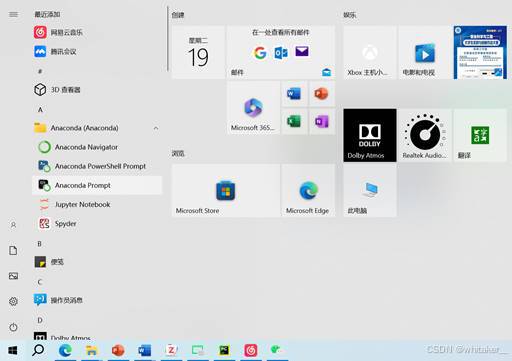512x361 pixels.
Task: Open Anaconda Prompt
Action: tap(97, 185)
